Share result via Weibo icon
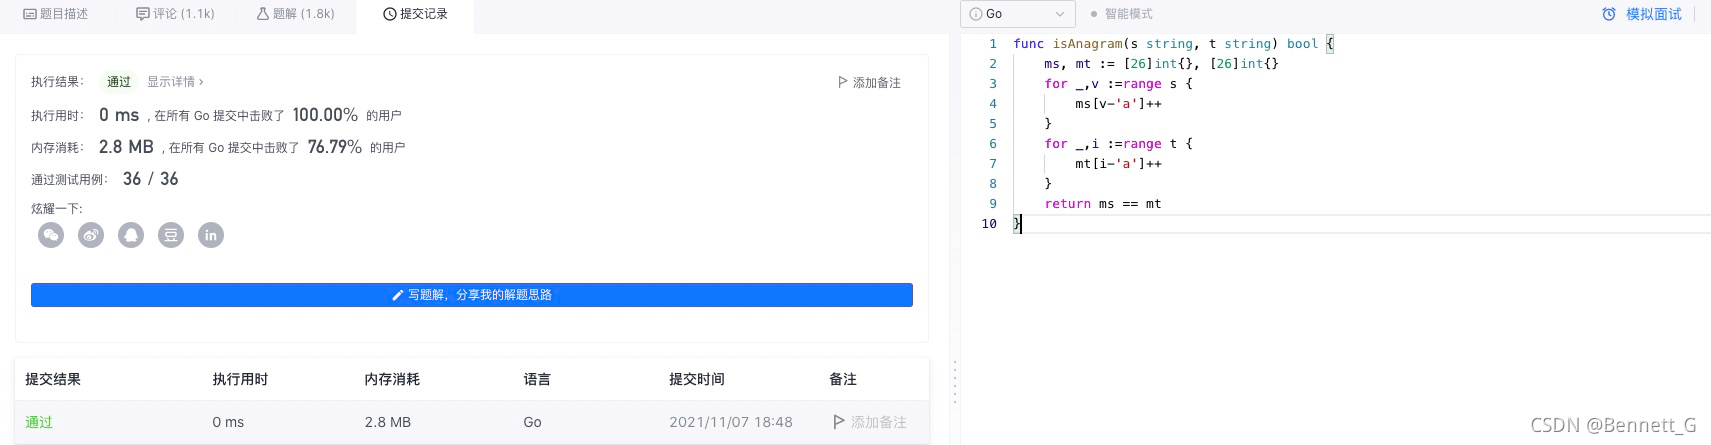1711x445 pixels. 91,235
